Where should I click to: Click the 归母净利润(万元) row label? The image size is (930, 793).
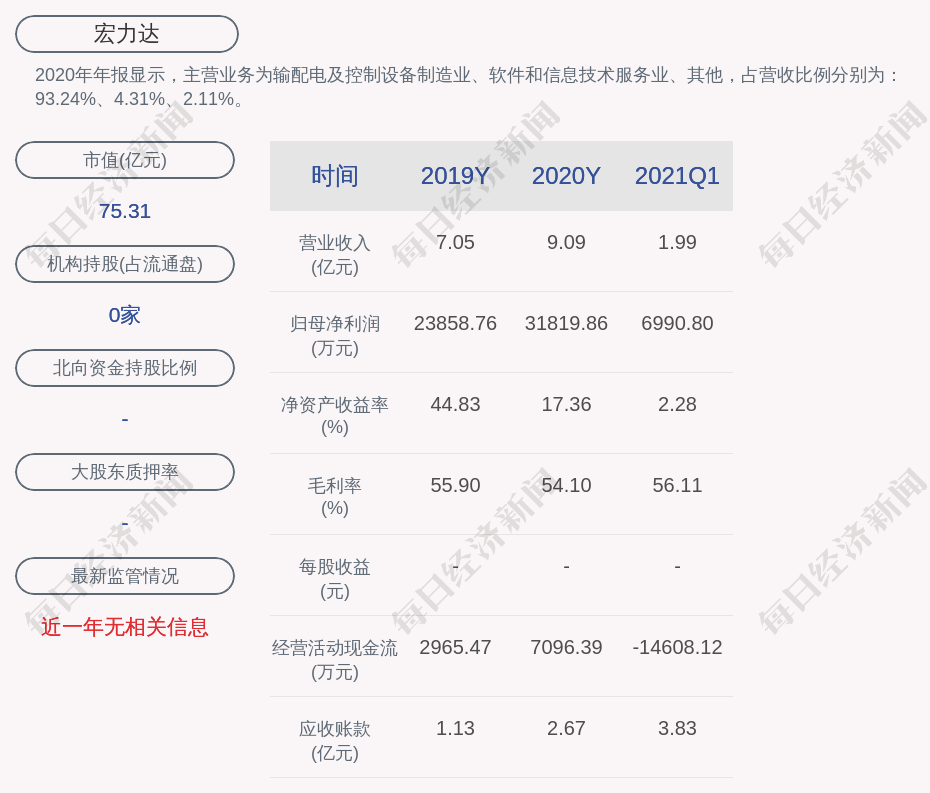(335, 336)
